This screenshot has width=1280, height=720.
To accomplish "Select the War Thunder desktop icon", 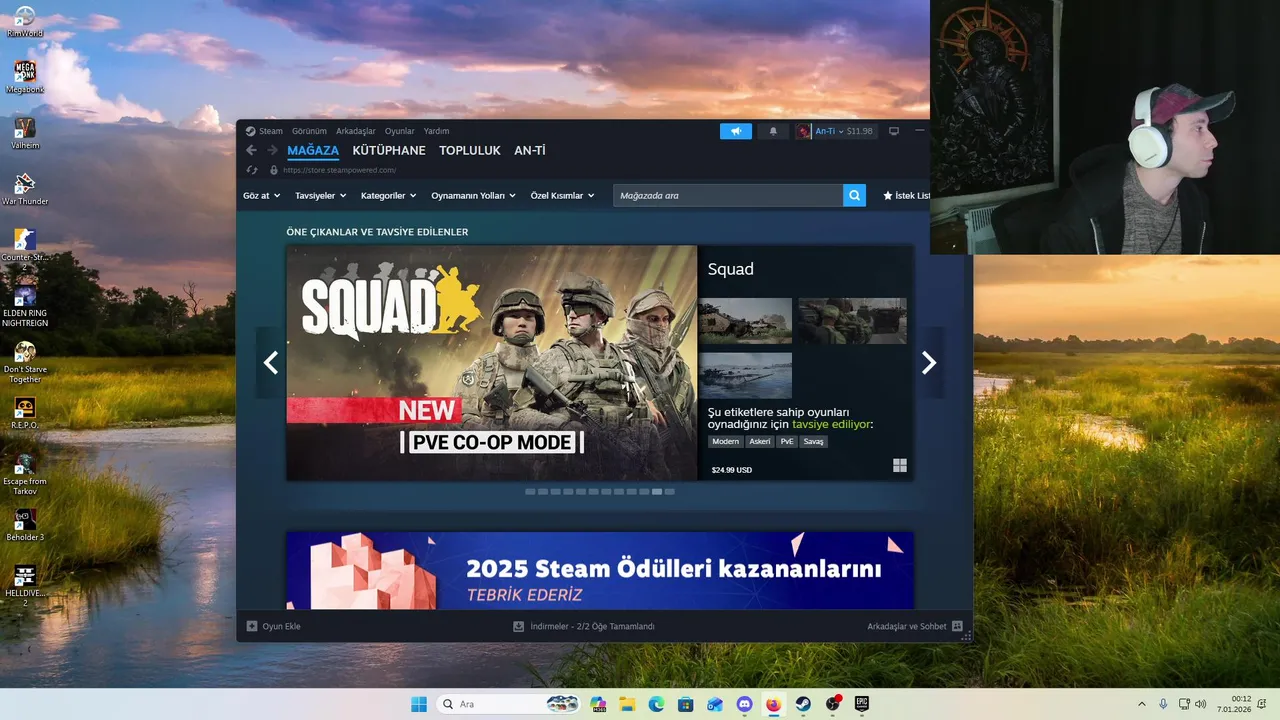I will [x=25, y=189].
